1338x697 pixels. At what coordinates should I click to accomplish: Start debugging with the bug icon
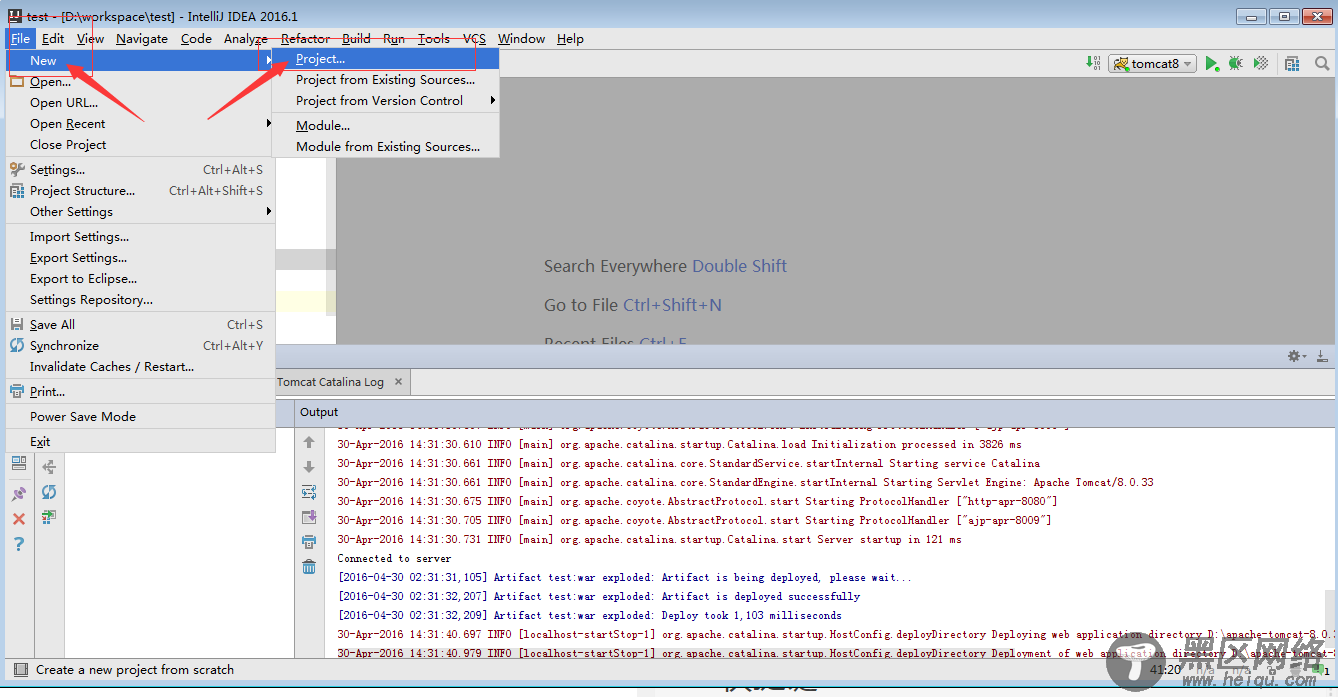(1236, 63)
